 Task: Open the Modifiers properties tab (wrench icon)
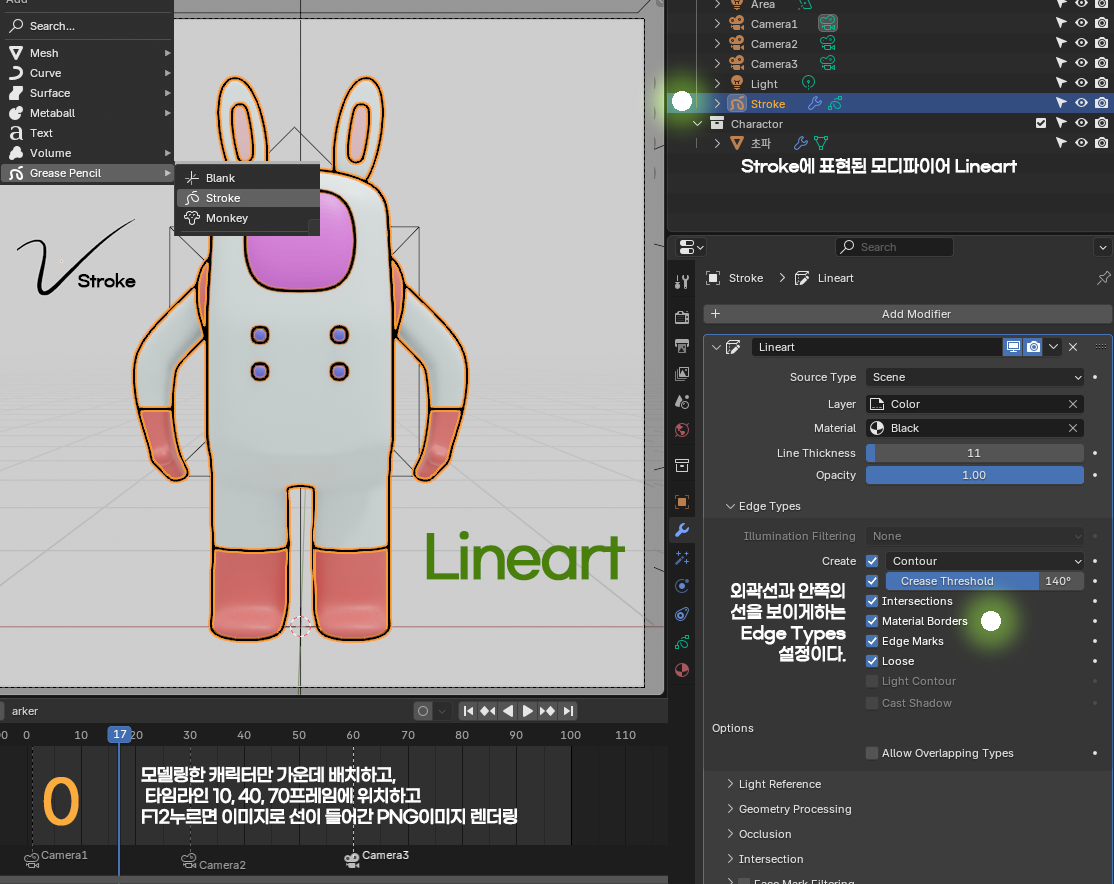click(682, 529)
